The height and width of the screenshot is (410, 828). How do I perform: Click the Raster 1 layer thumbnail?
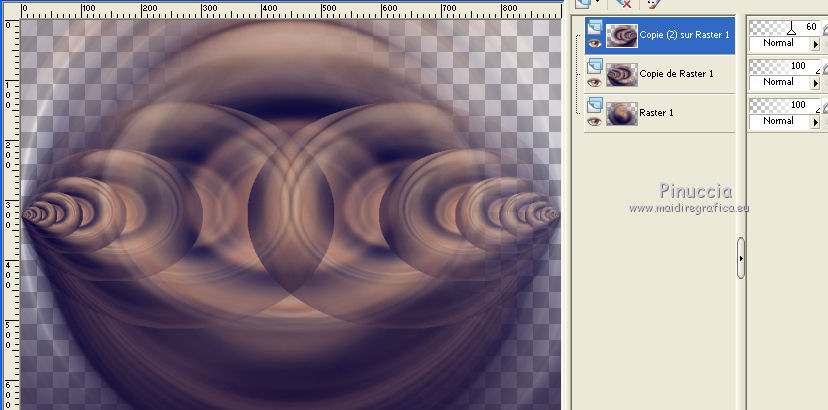[x=622, y=114]
